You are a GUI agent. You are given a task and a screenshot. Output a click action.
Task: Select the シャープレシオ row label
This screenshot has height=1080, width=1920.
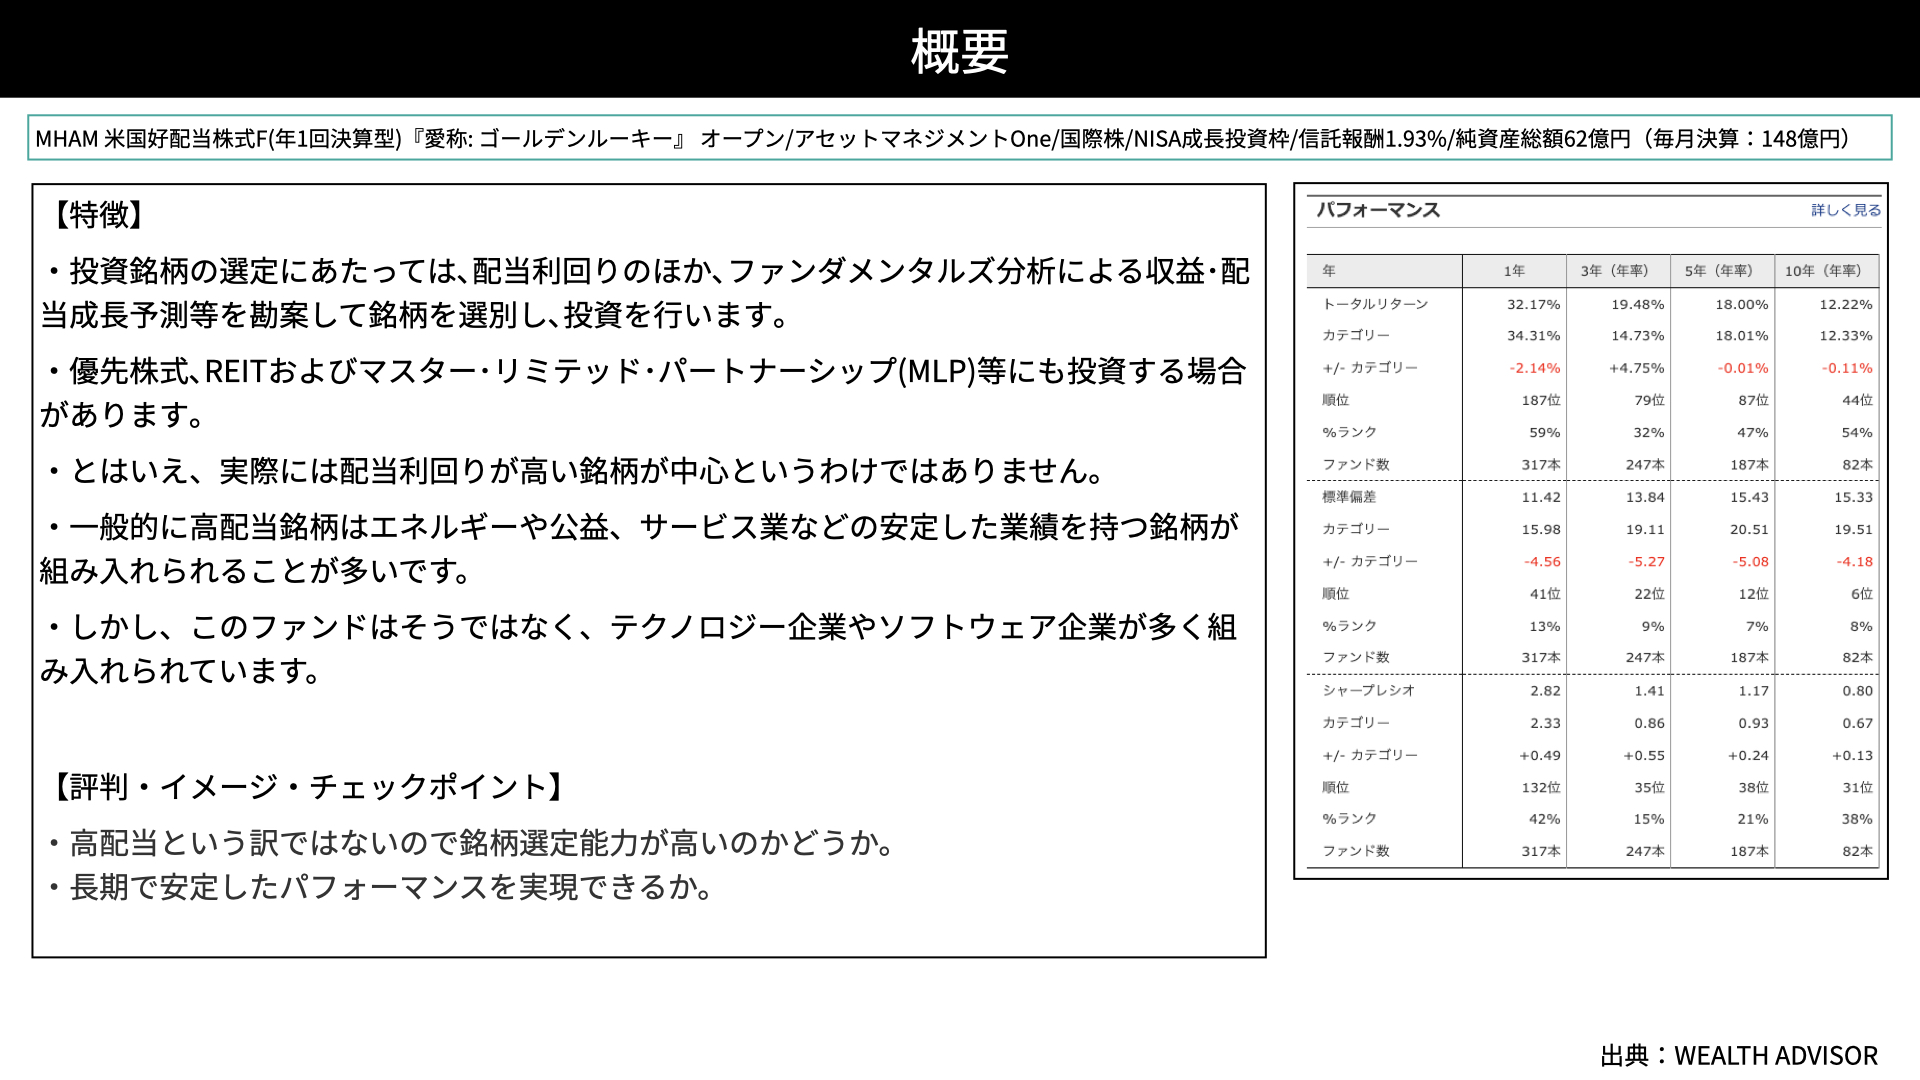coord(1368,690)
